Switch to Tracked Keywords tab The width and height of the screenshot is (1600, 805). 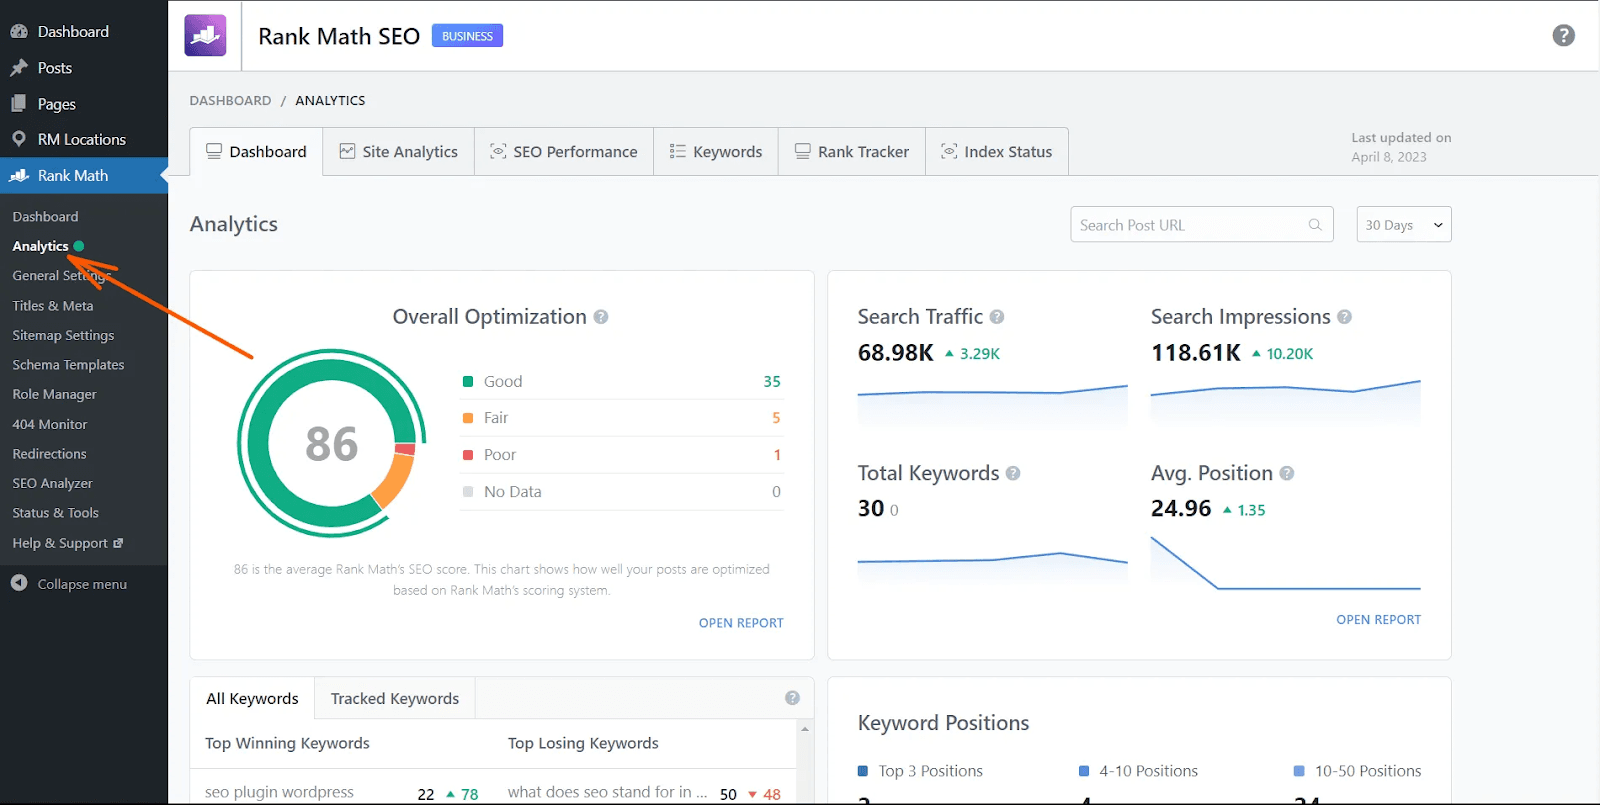tap(395, 698)
